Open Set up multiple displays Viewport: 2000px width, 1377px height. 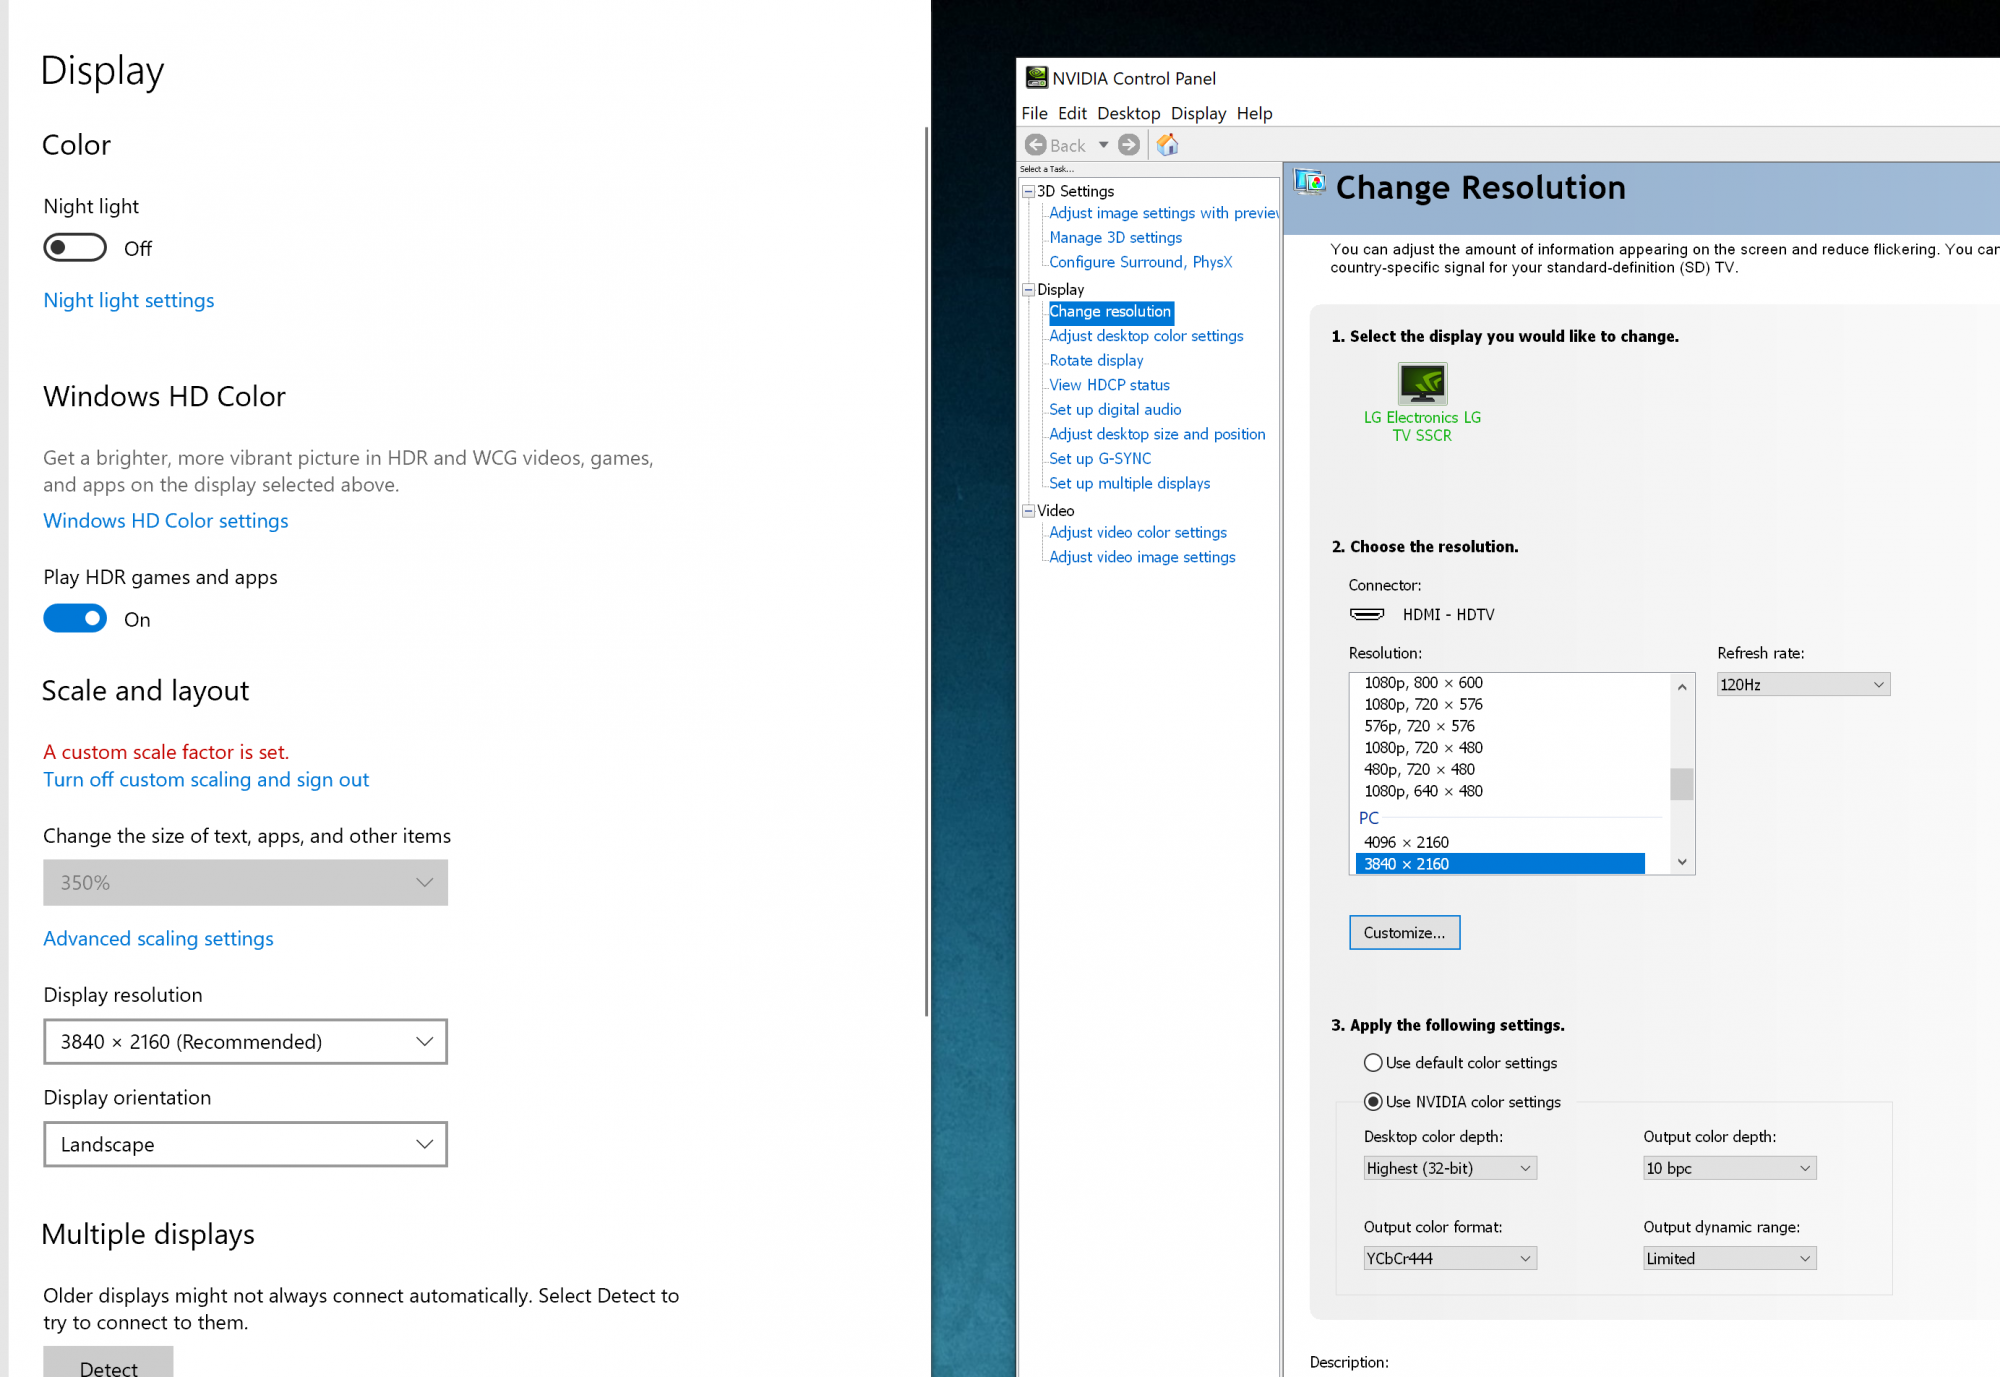(1129, 483)
